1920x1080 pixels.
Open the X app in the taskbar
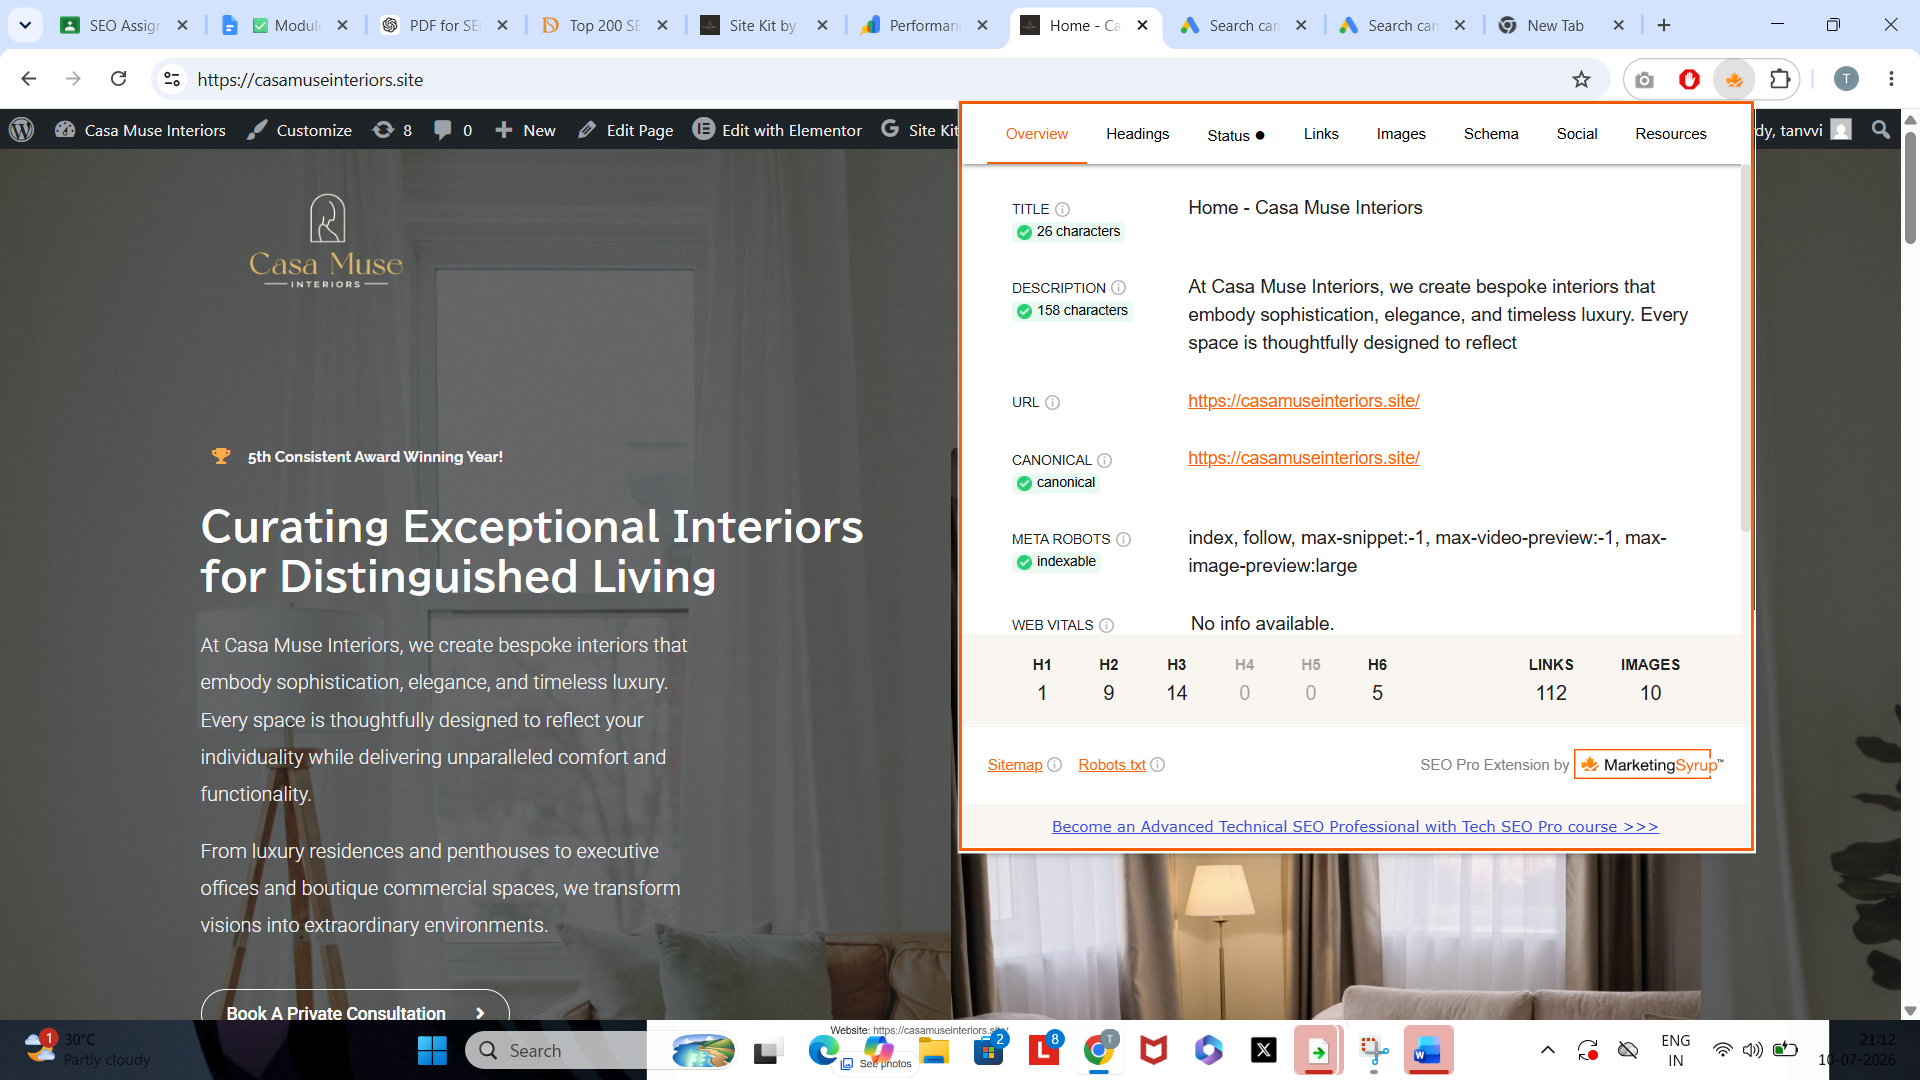pyautogui.click(x=1264, y=1050)
